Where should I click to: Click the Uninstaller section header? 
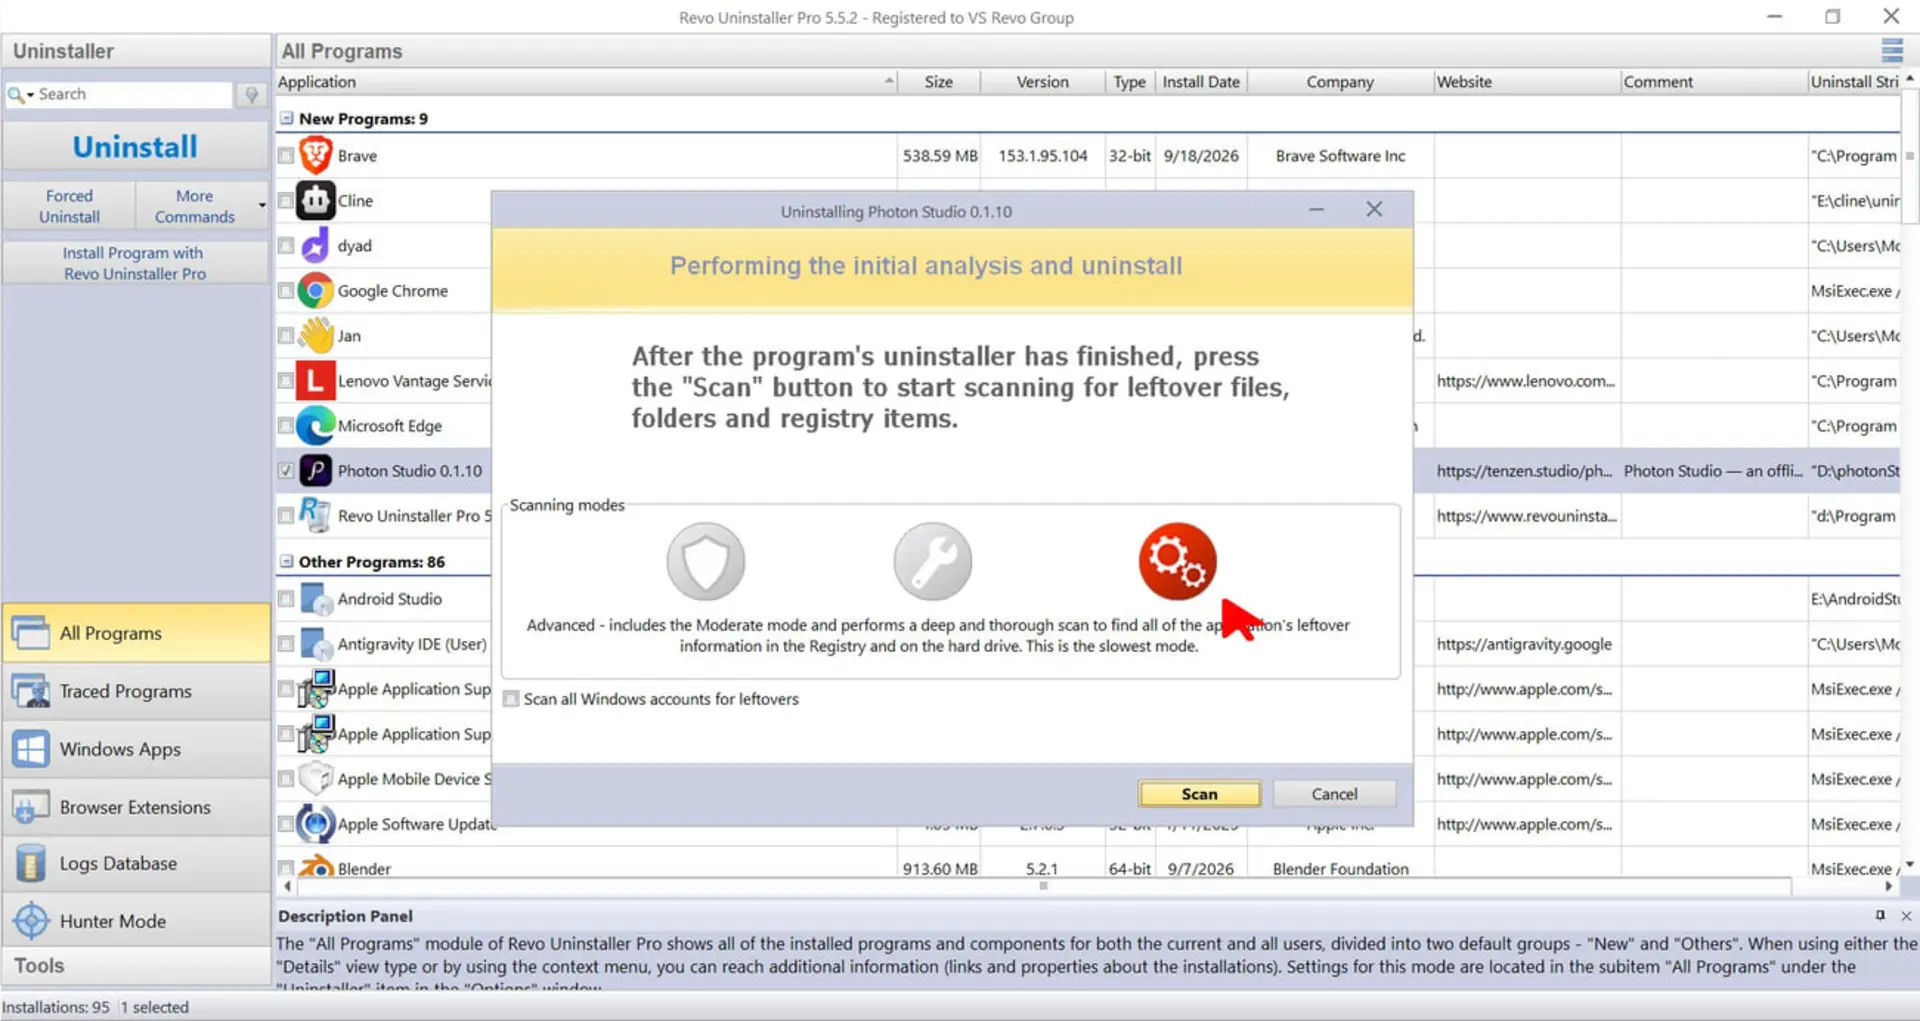(x=136, y=51)
